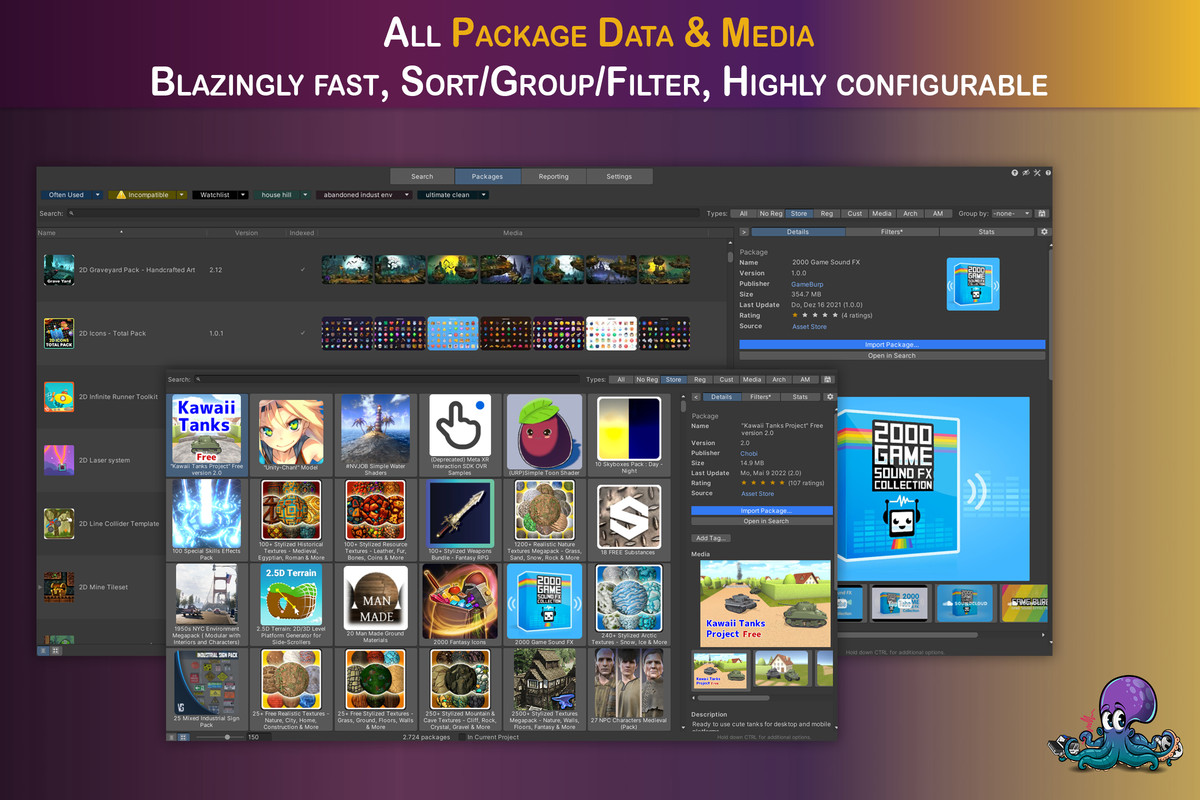Open Stats tab in the back window
This screenshot has height=800, width=1200.
click(987, 231)
